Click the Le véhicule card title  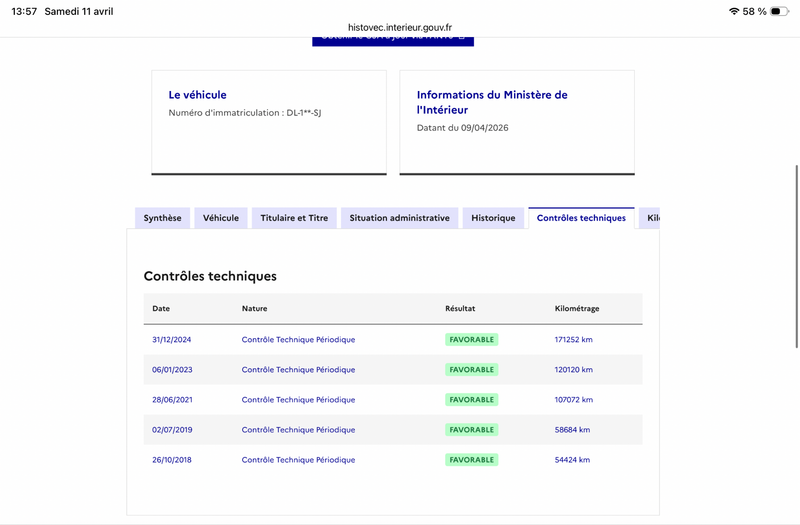[197, 95]
